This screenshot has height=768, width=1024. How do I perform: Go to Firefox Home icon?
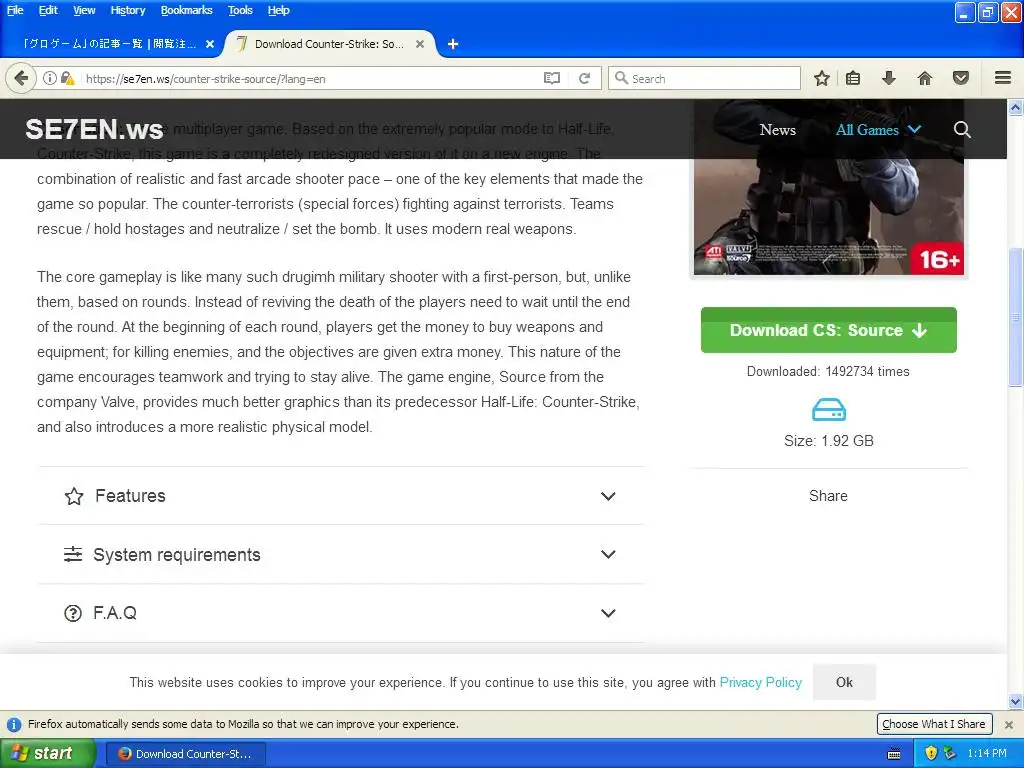[x=925, y=78]
